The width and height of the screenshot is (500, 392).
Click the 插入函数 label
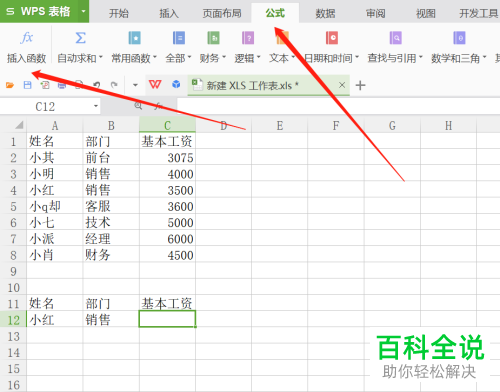[x=27, y=58]
